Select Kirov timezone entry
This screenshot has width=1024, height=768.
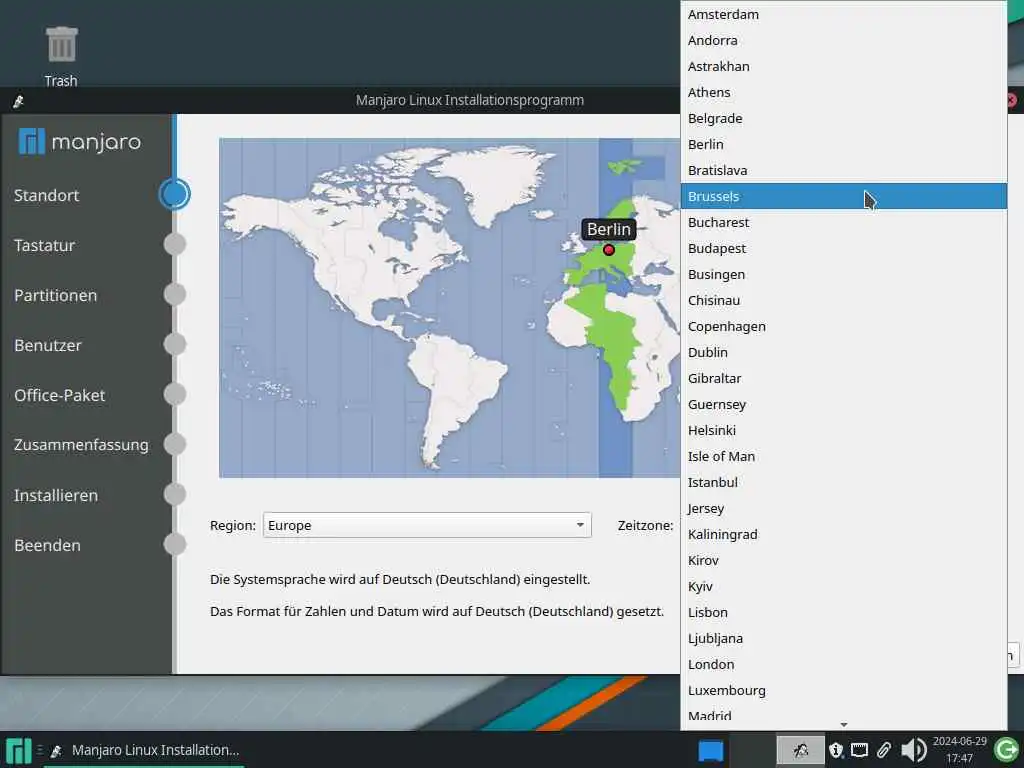[844, 560]
